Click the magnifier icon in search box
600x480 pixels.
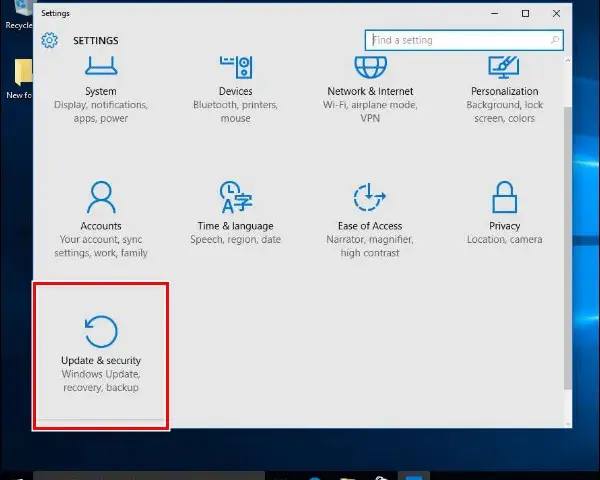(x=554, y=40)
